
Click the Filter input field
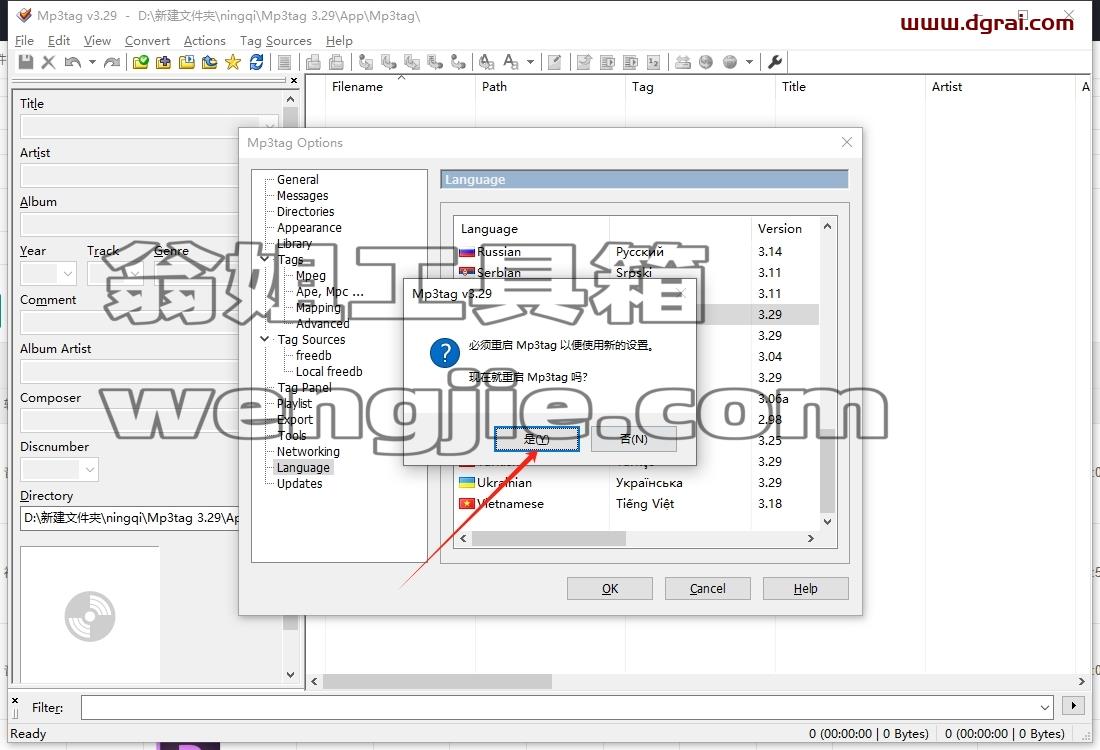(567, 707)
